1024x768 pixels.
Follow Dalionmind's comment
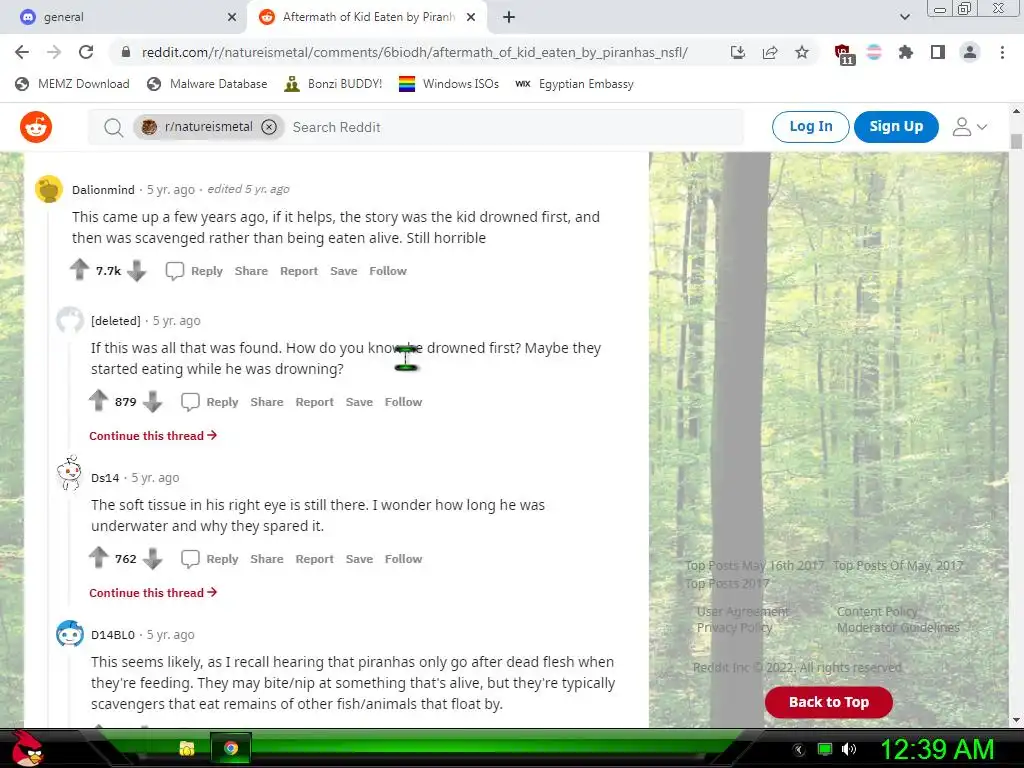[388, 271]
